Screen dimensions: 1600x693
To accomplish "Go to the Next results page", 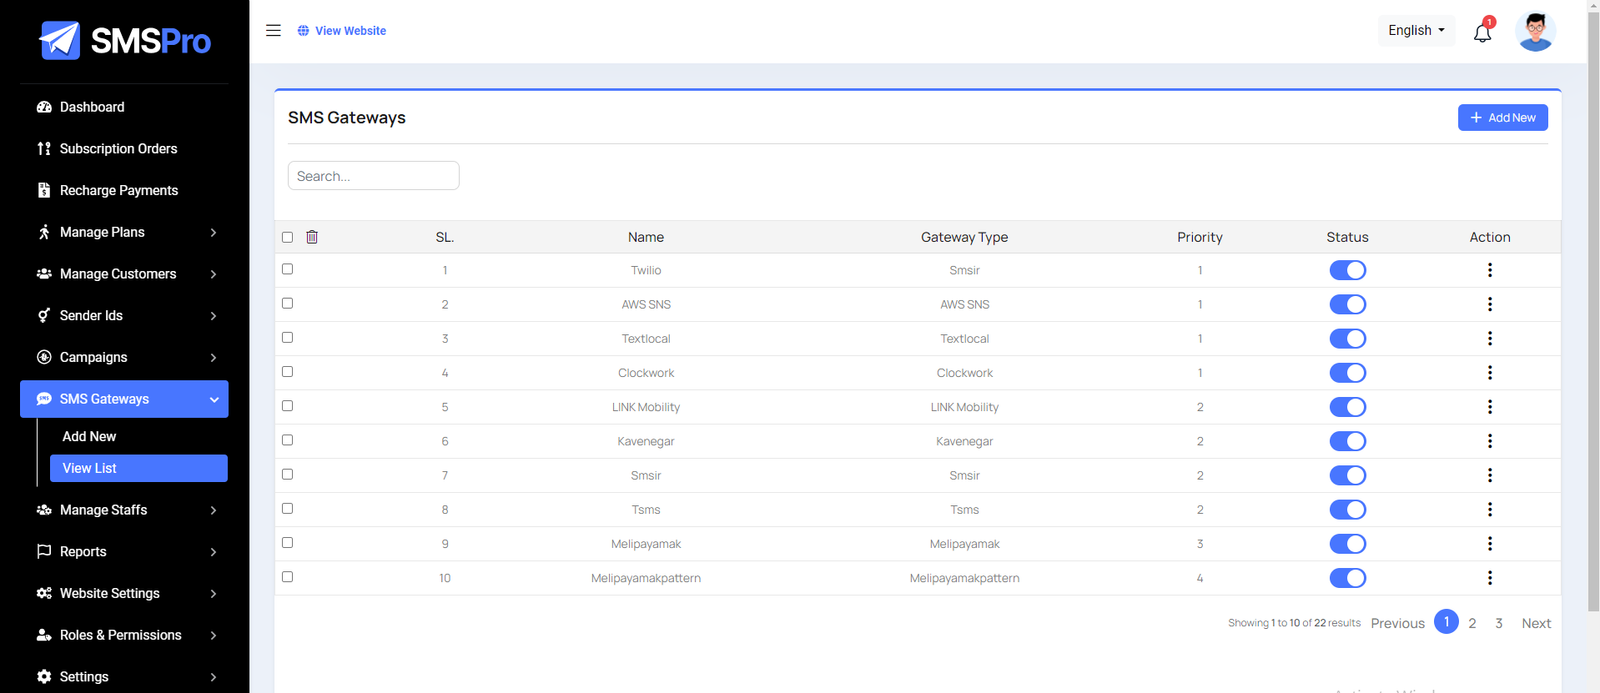I will (x=1536, y=623).
